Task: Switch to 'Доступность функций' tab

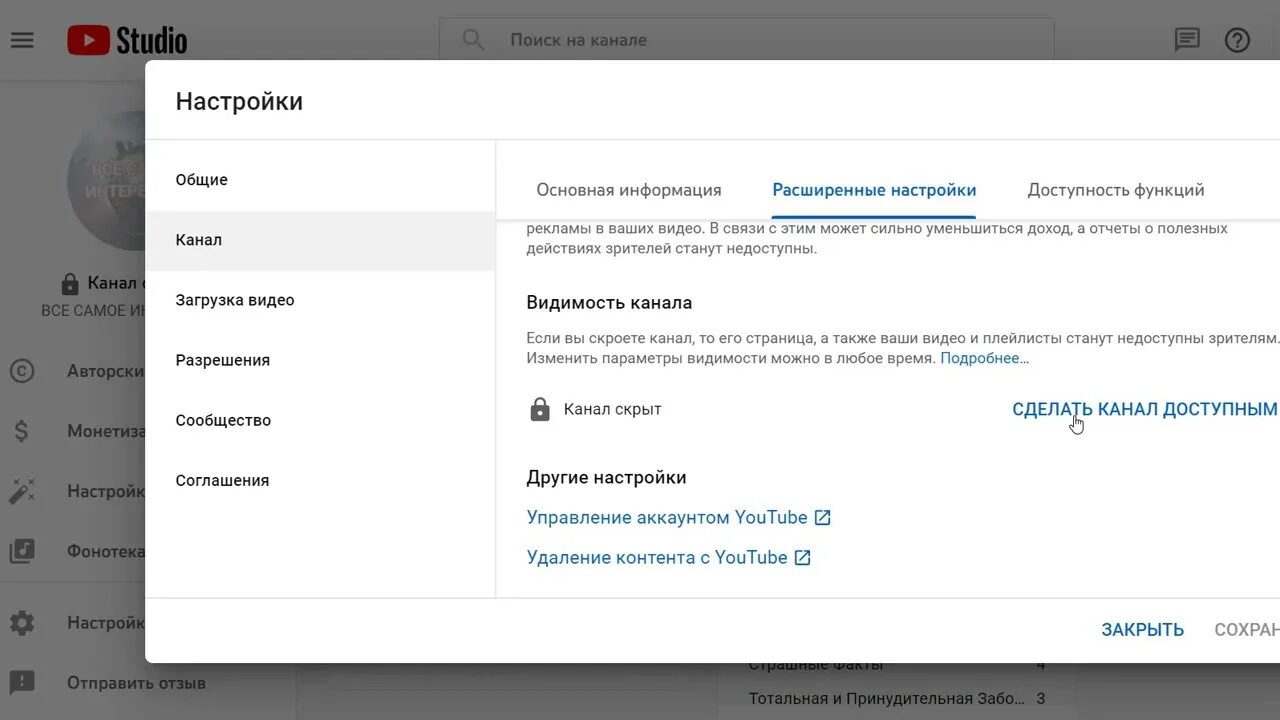Action: click(1116, 190)
